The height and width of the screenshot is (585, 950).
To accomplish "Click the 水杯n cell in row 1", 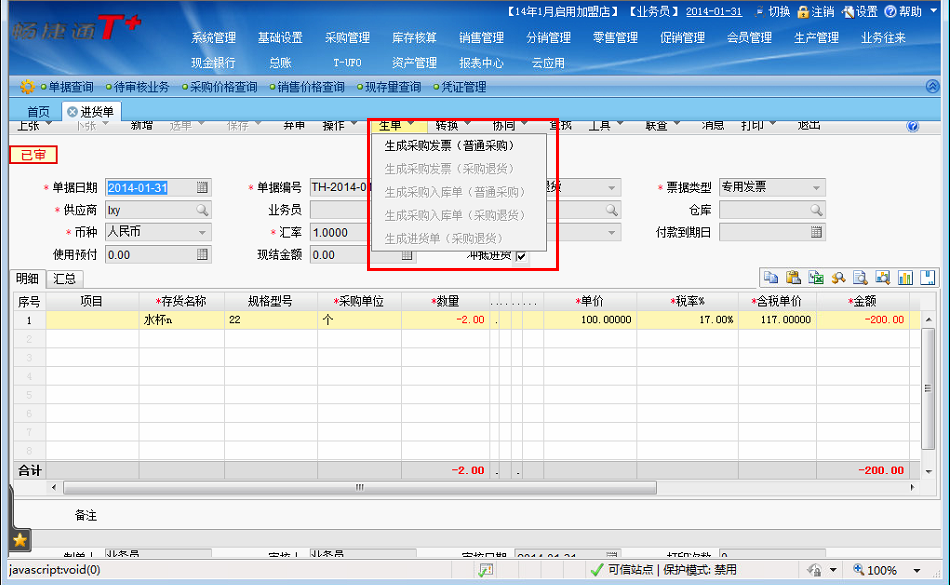I will 182,320.
